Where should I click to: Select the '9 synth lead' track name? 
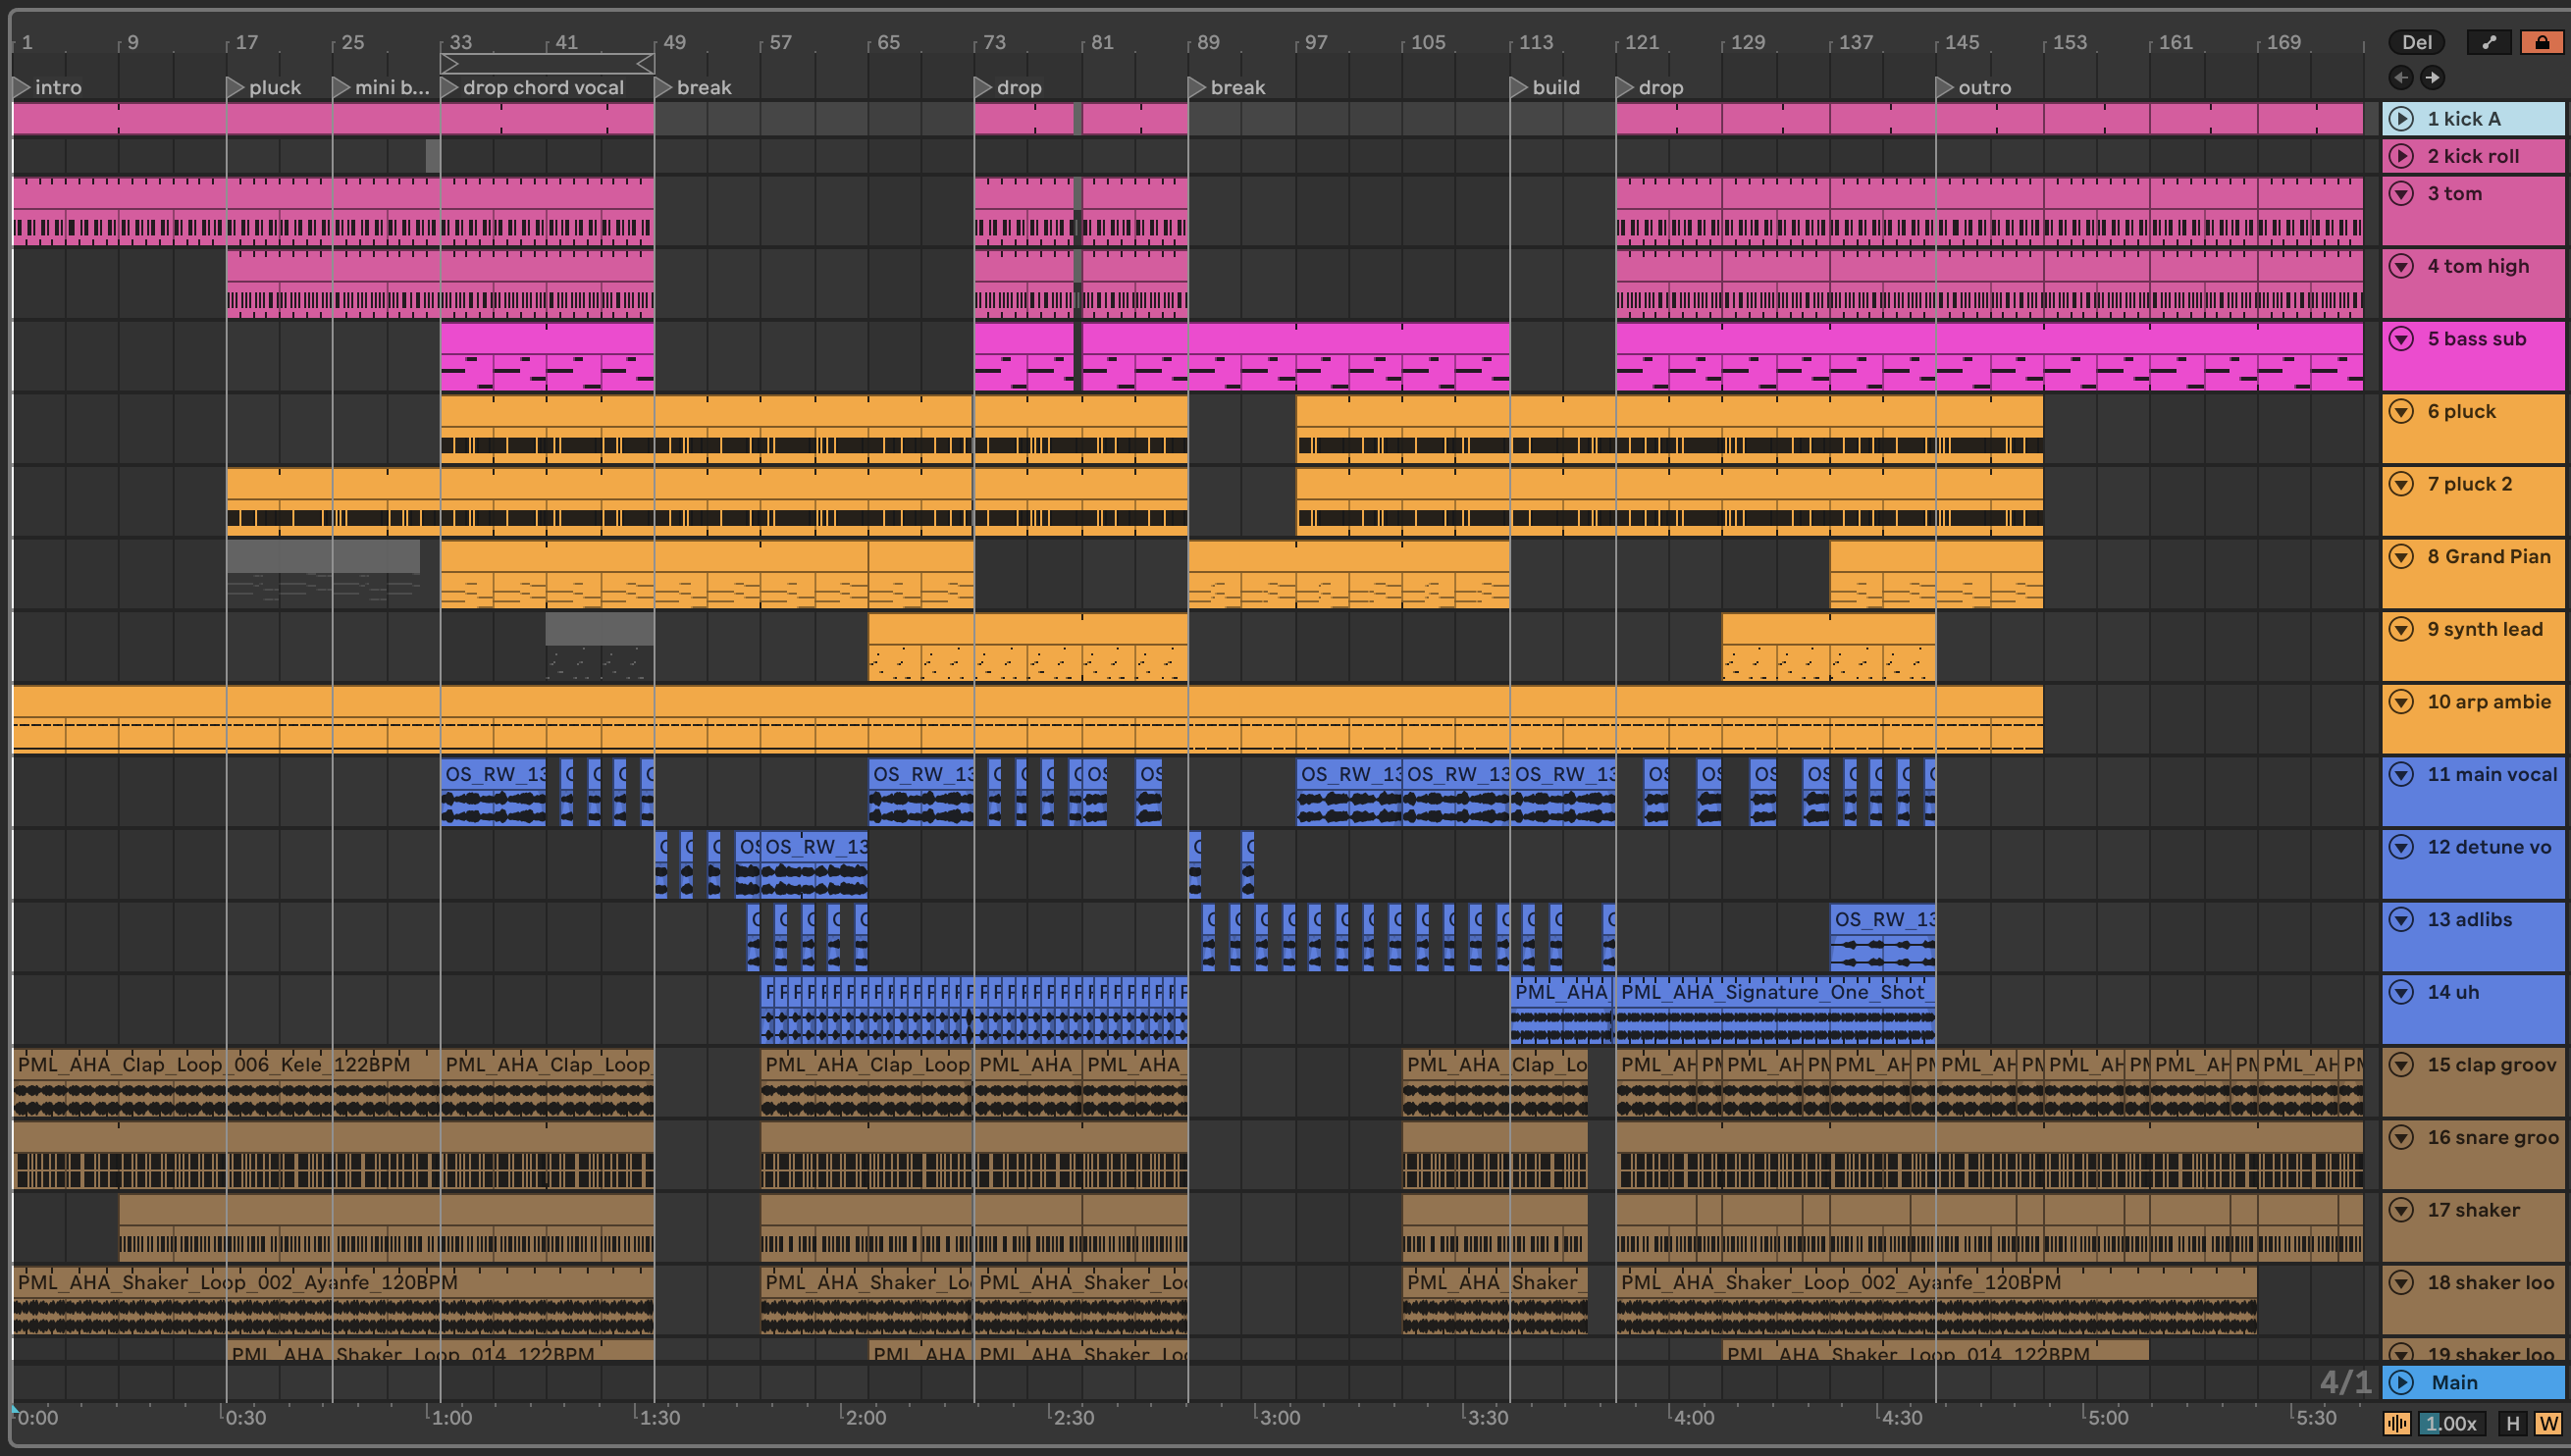click(2484, 629)
